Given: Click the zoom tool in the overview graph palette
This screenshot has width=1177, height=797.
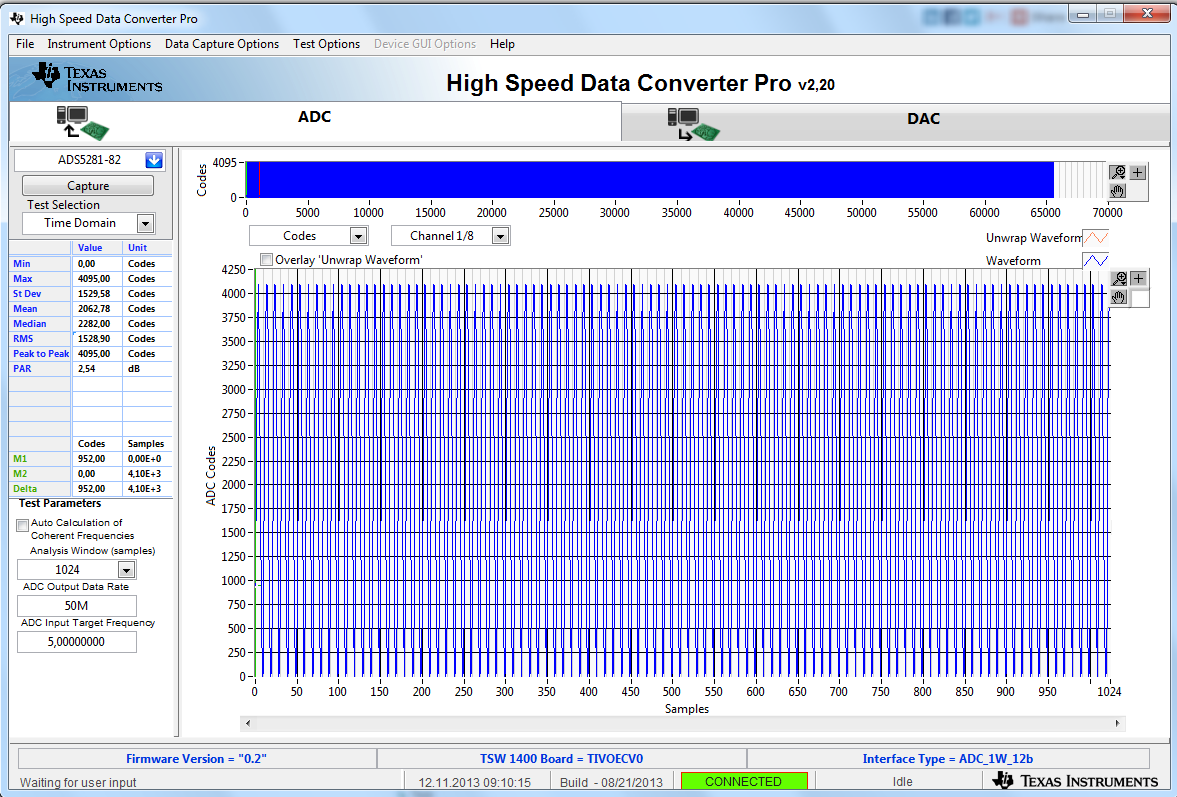Looking at the screenshot, I should click(x=1119, y=172).
